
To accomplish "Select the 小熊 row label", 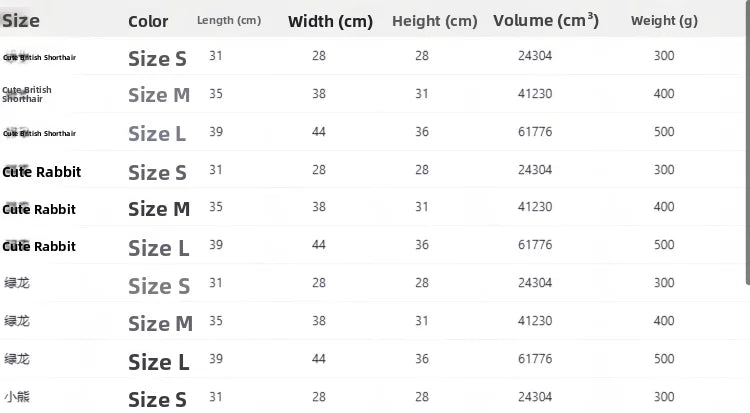I will pos(17,397).
